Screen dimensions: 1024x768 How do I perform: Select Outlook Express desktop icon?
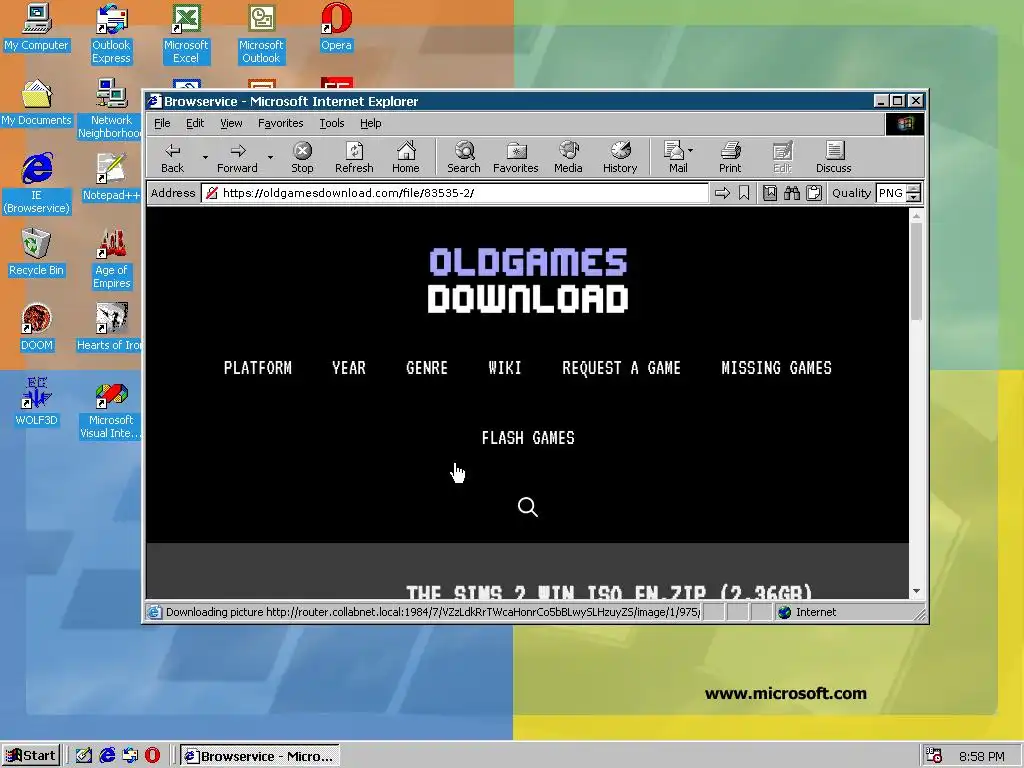pyautogui.click(x=111, y=34)
